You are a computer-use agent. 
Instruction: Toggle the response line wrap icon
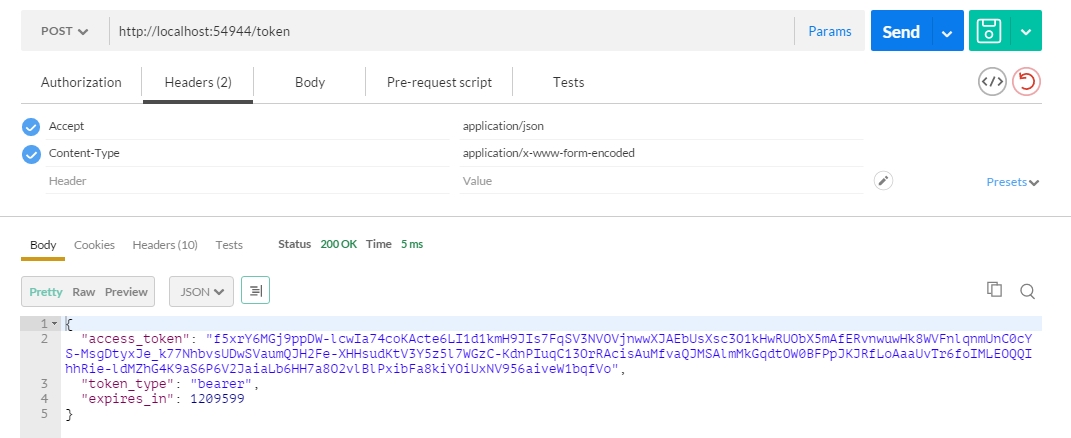pos(255,291)
